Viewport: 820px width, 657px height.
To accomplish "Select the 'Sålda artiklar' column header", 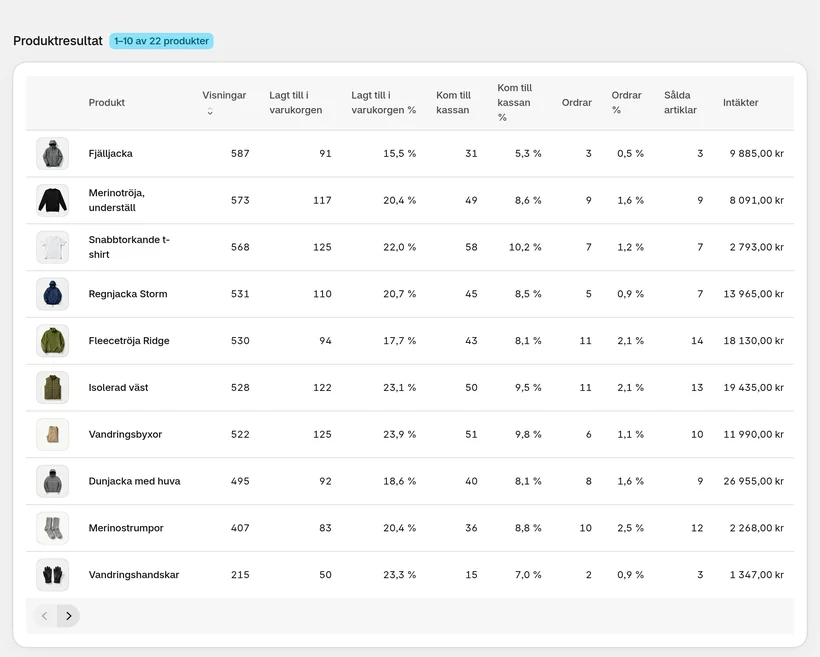I will (x=680, y=103).
